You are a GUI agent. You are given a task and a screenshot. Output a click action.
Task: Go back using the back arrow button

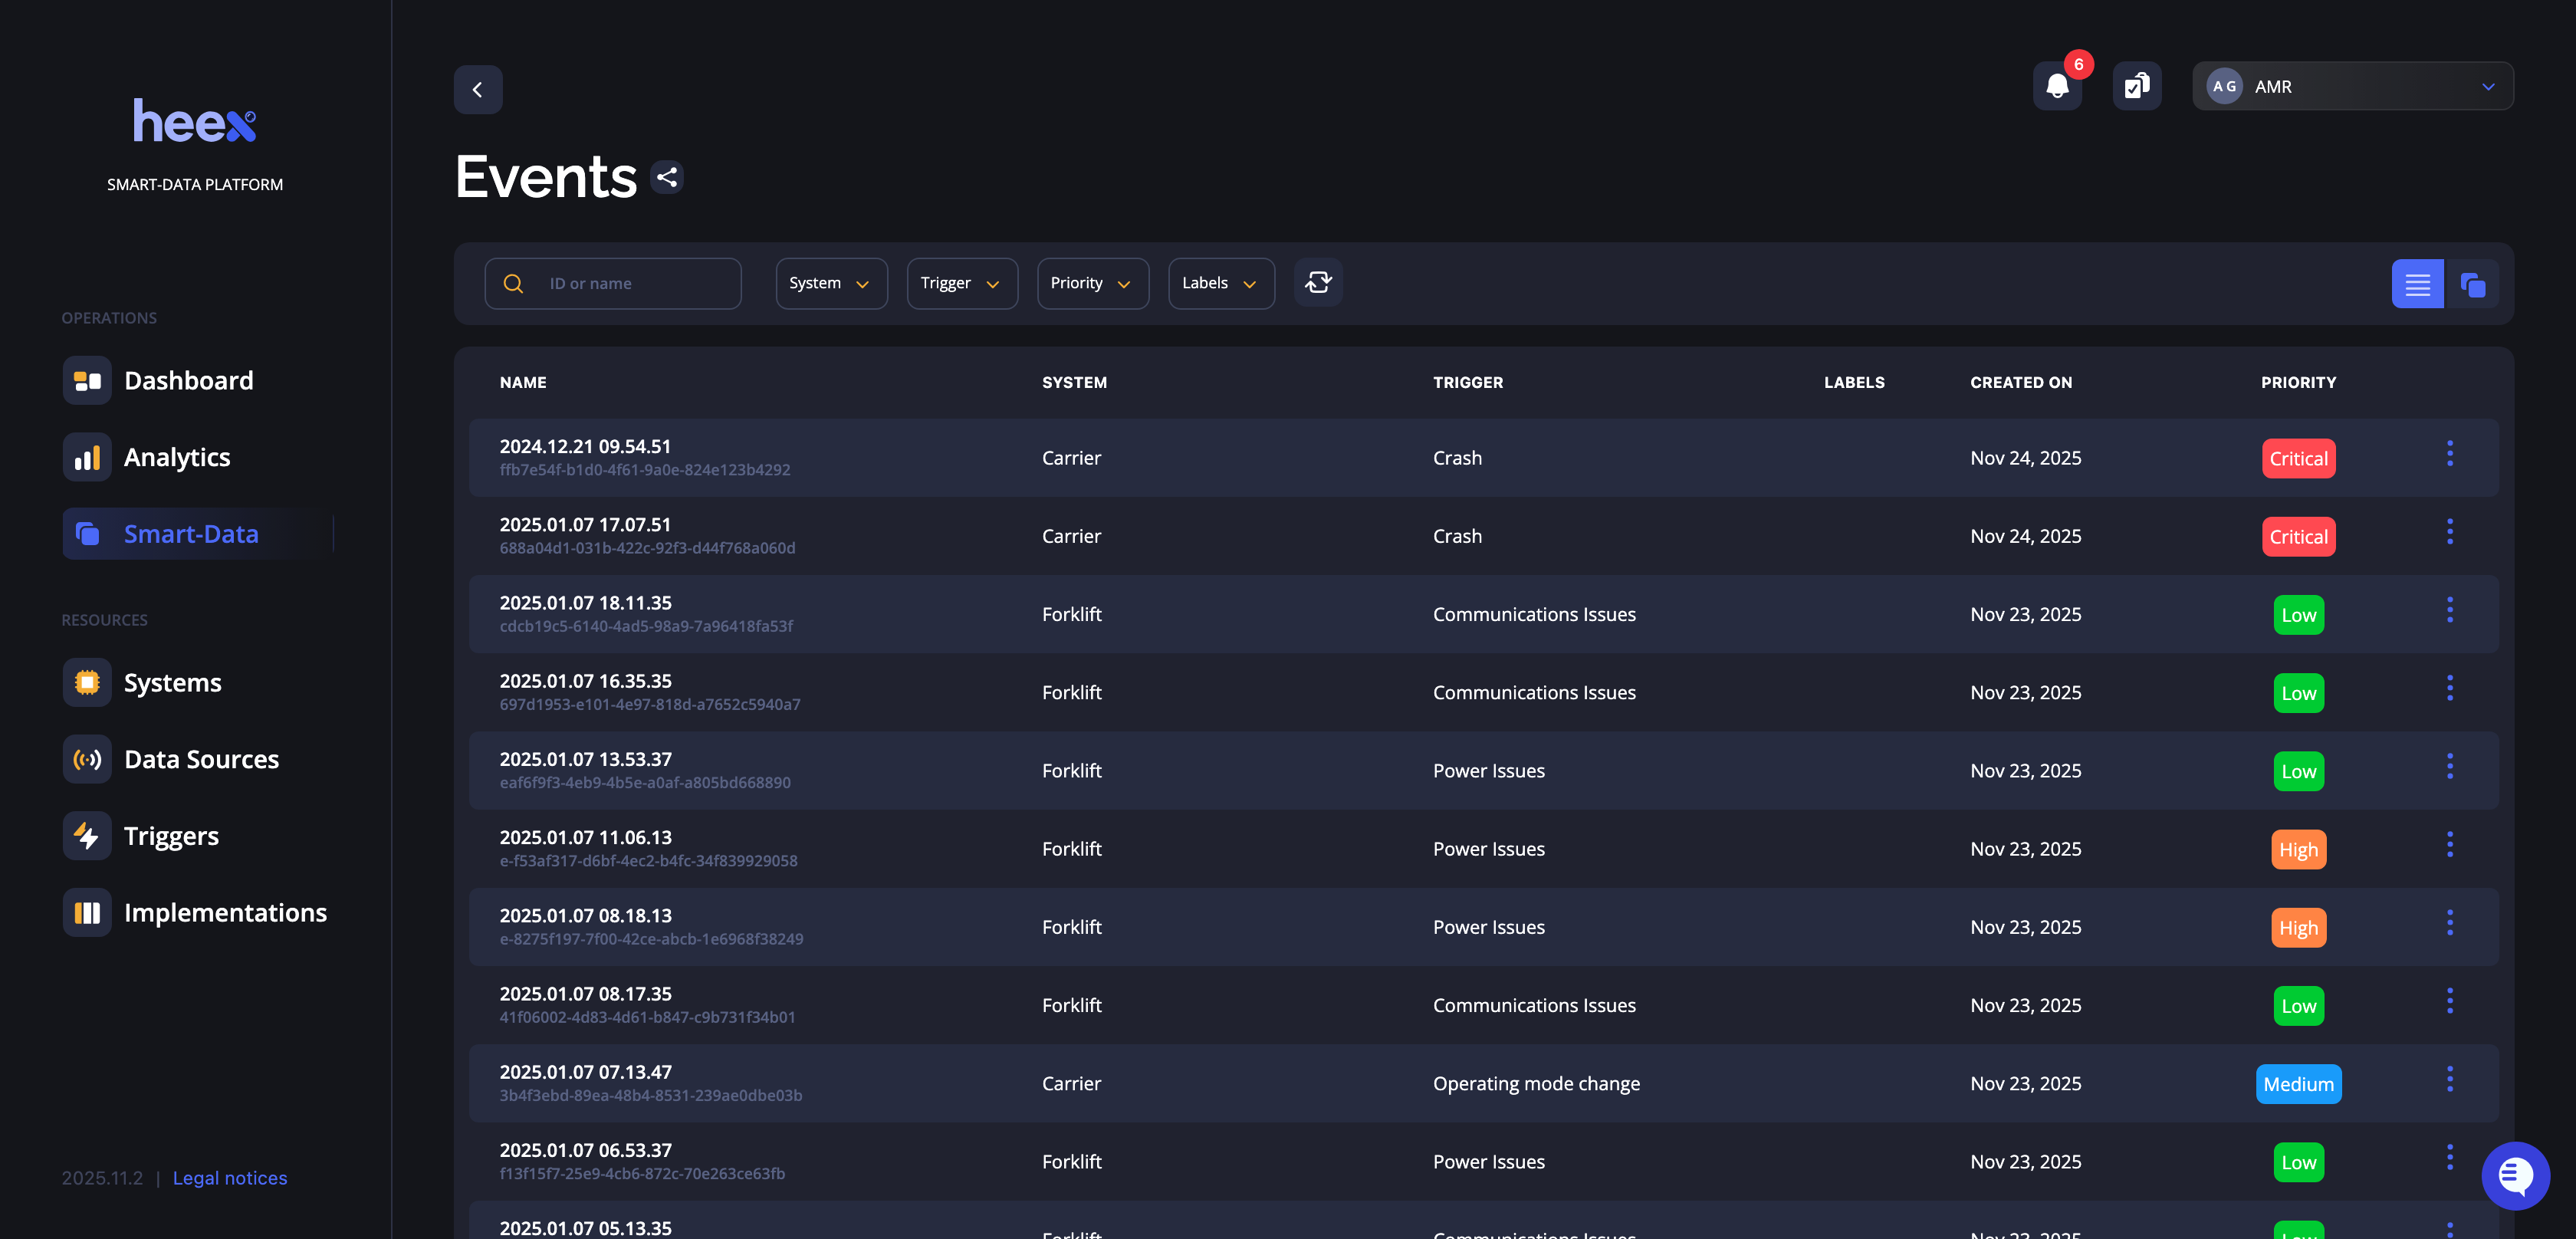(478, 89)
